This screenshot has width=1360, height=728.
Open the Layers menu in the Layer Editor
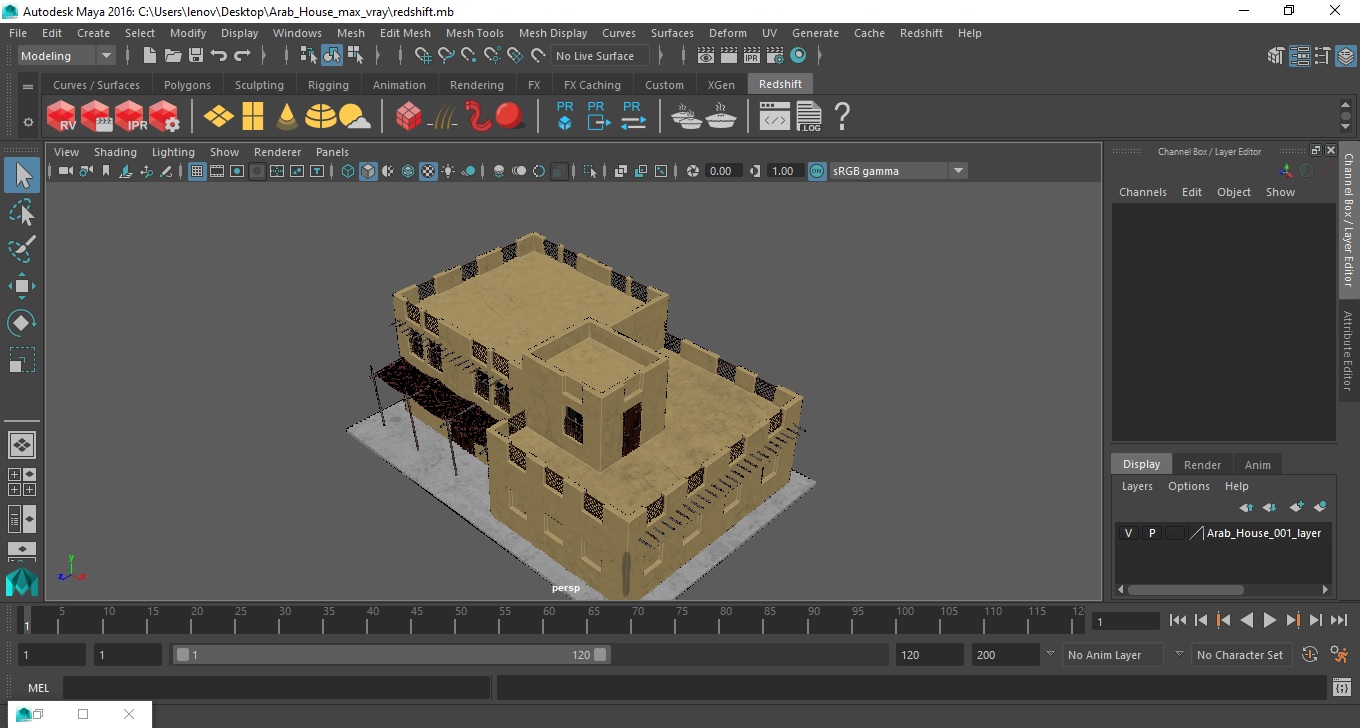point(1137,486)
